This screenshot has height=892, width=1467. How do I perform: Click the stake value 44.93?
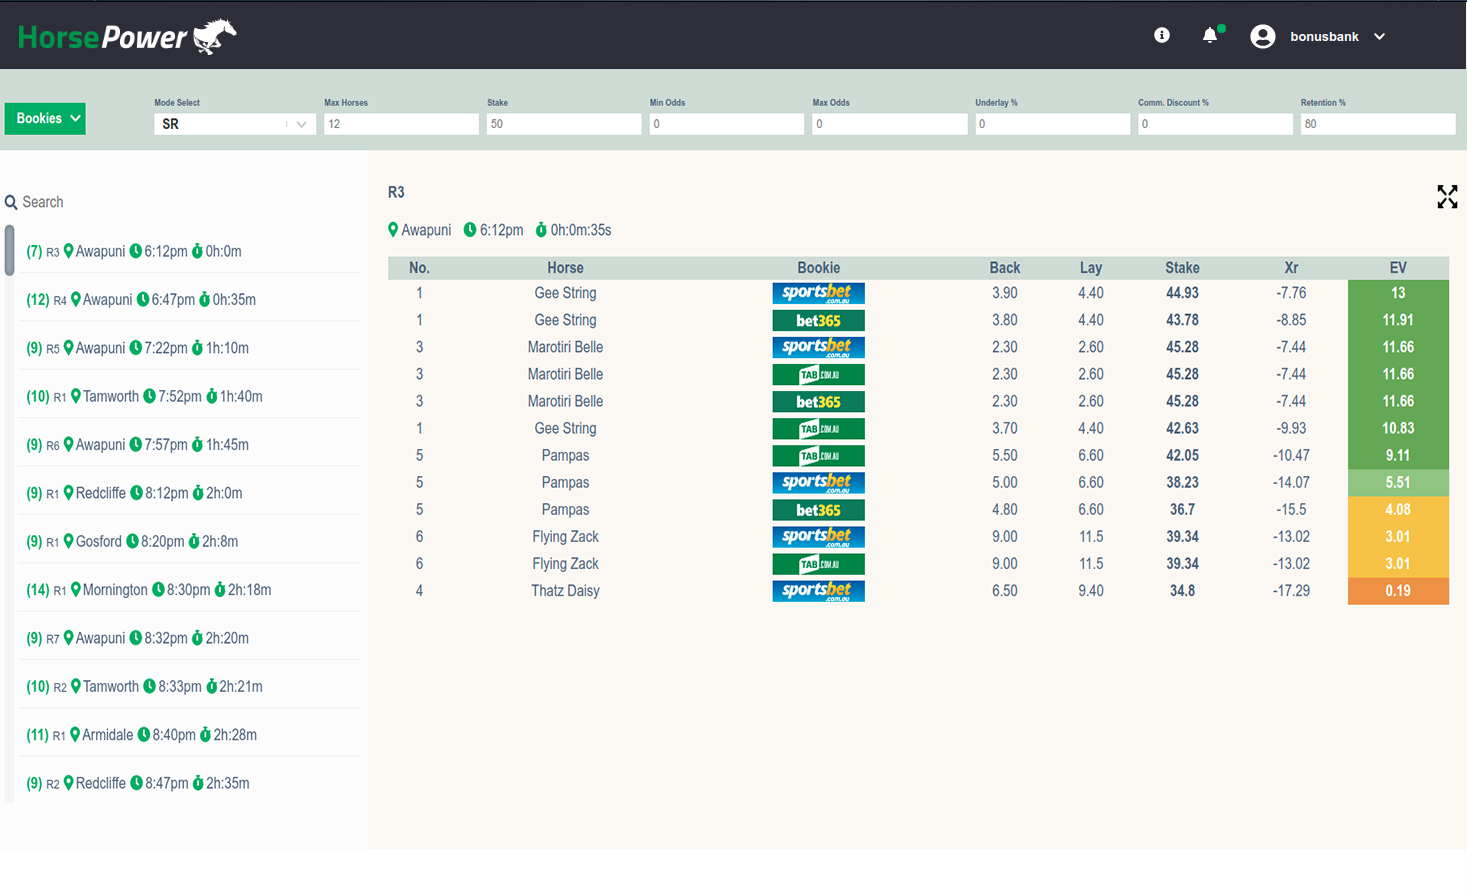tap(1182, 293)
